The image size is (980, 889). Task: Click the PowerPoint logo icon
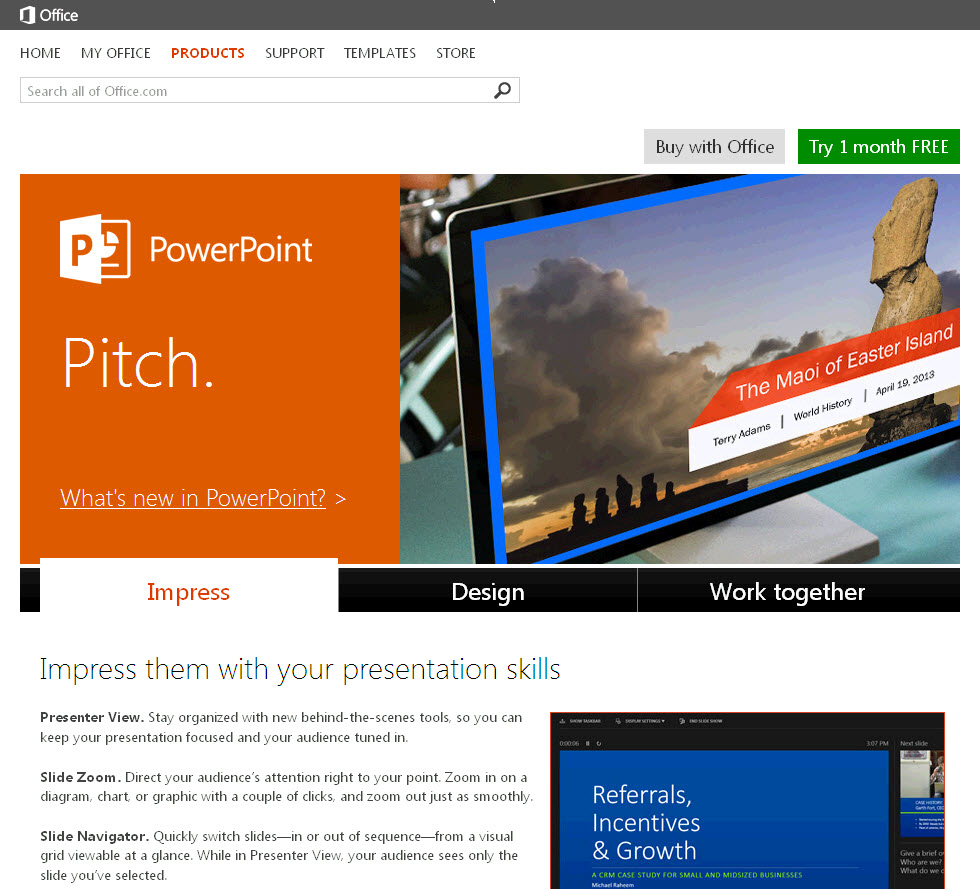coord(95,249)
